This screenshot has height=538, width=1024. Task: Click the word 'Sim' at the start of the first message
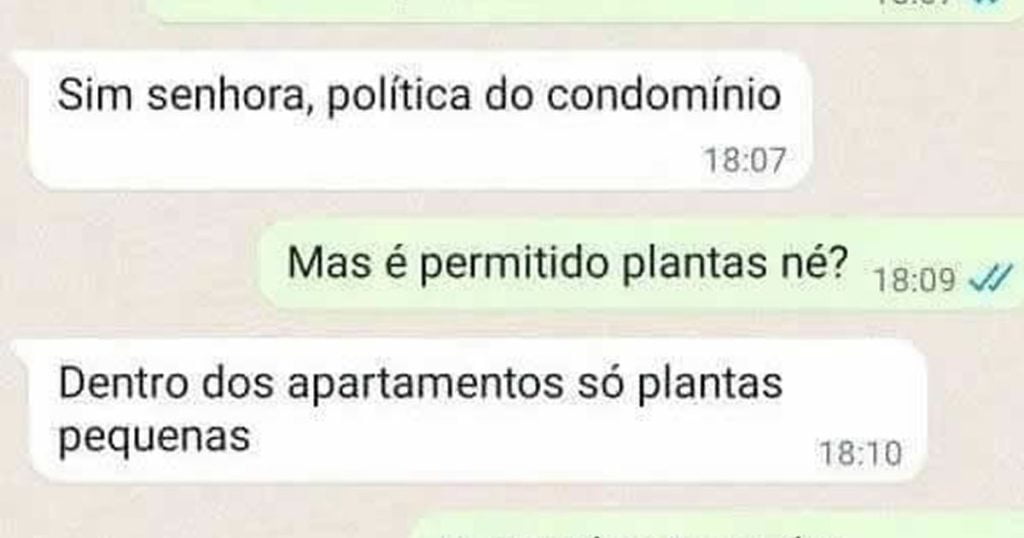(x=96, y=95)
